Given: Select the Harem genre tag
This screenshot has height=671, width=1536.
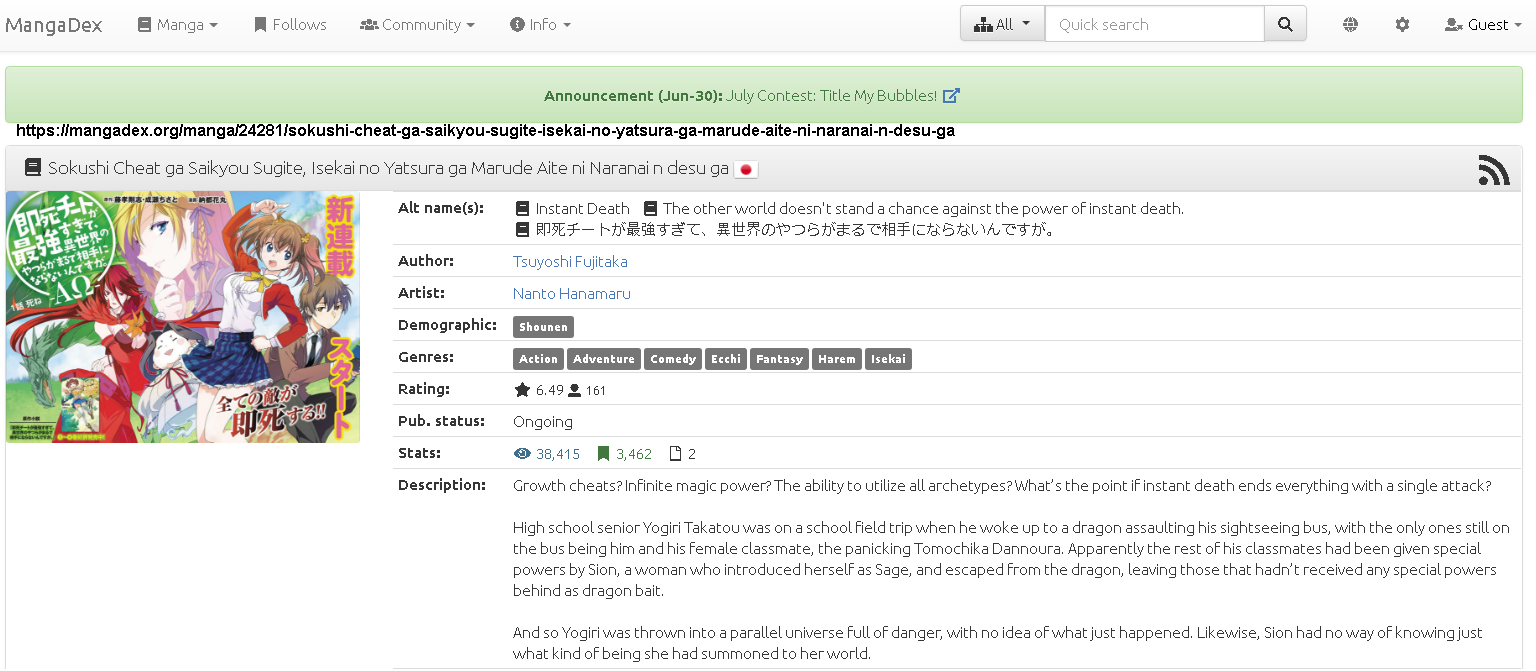Looking at the screenshot, I should [837, 359].
